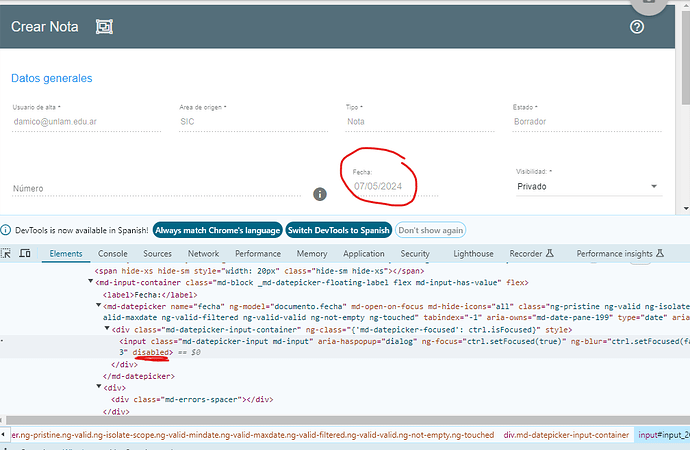The image size is (690, 450).
Task: Open the Memory tab
Action: tap(312, 254)
